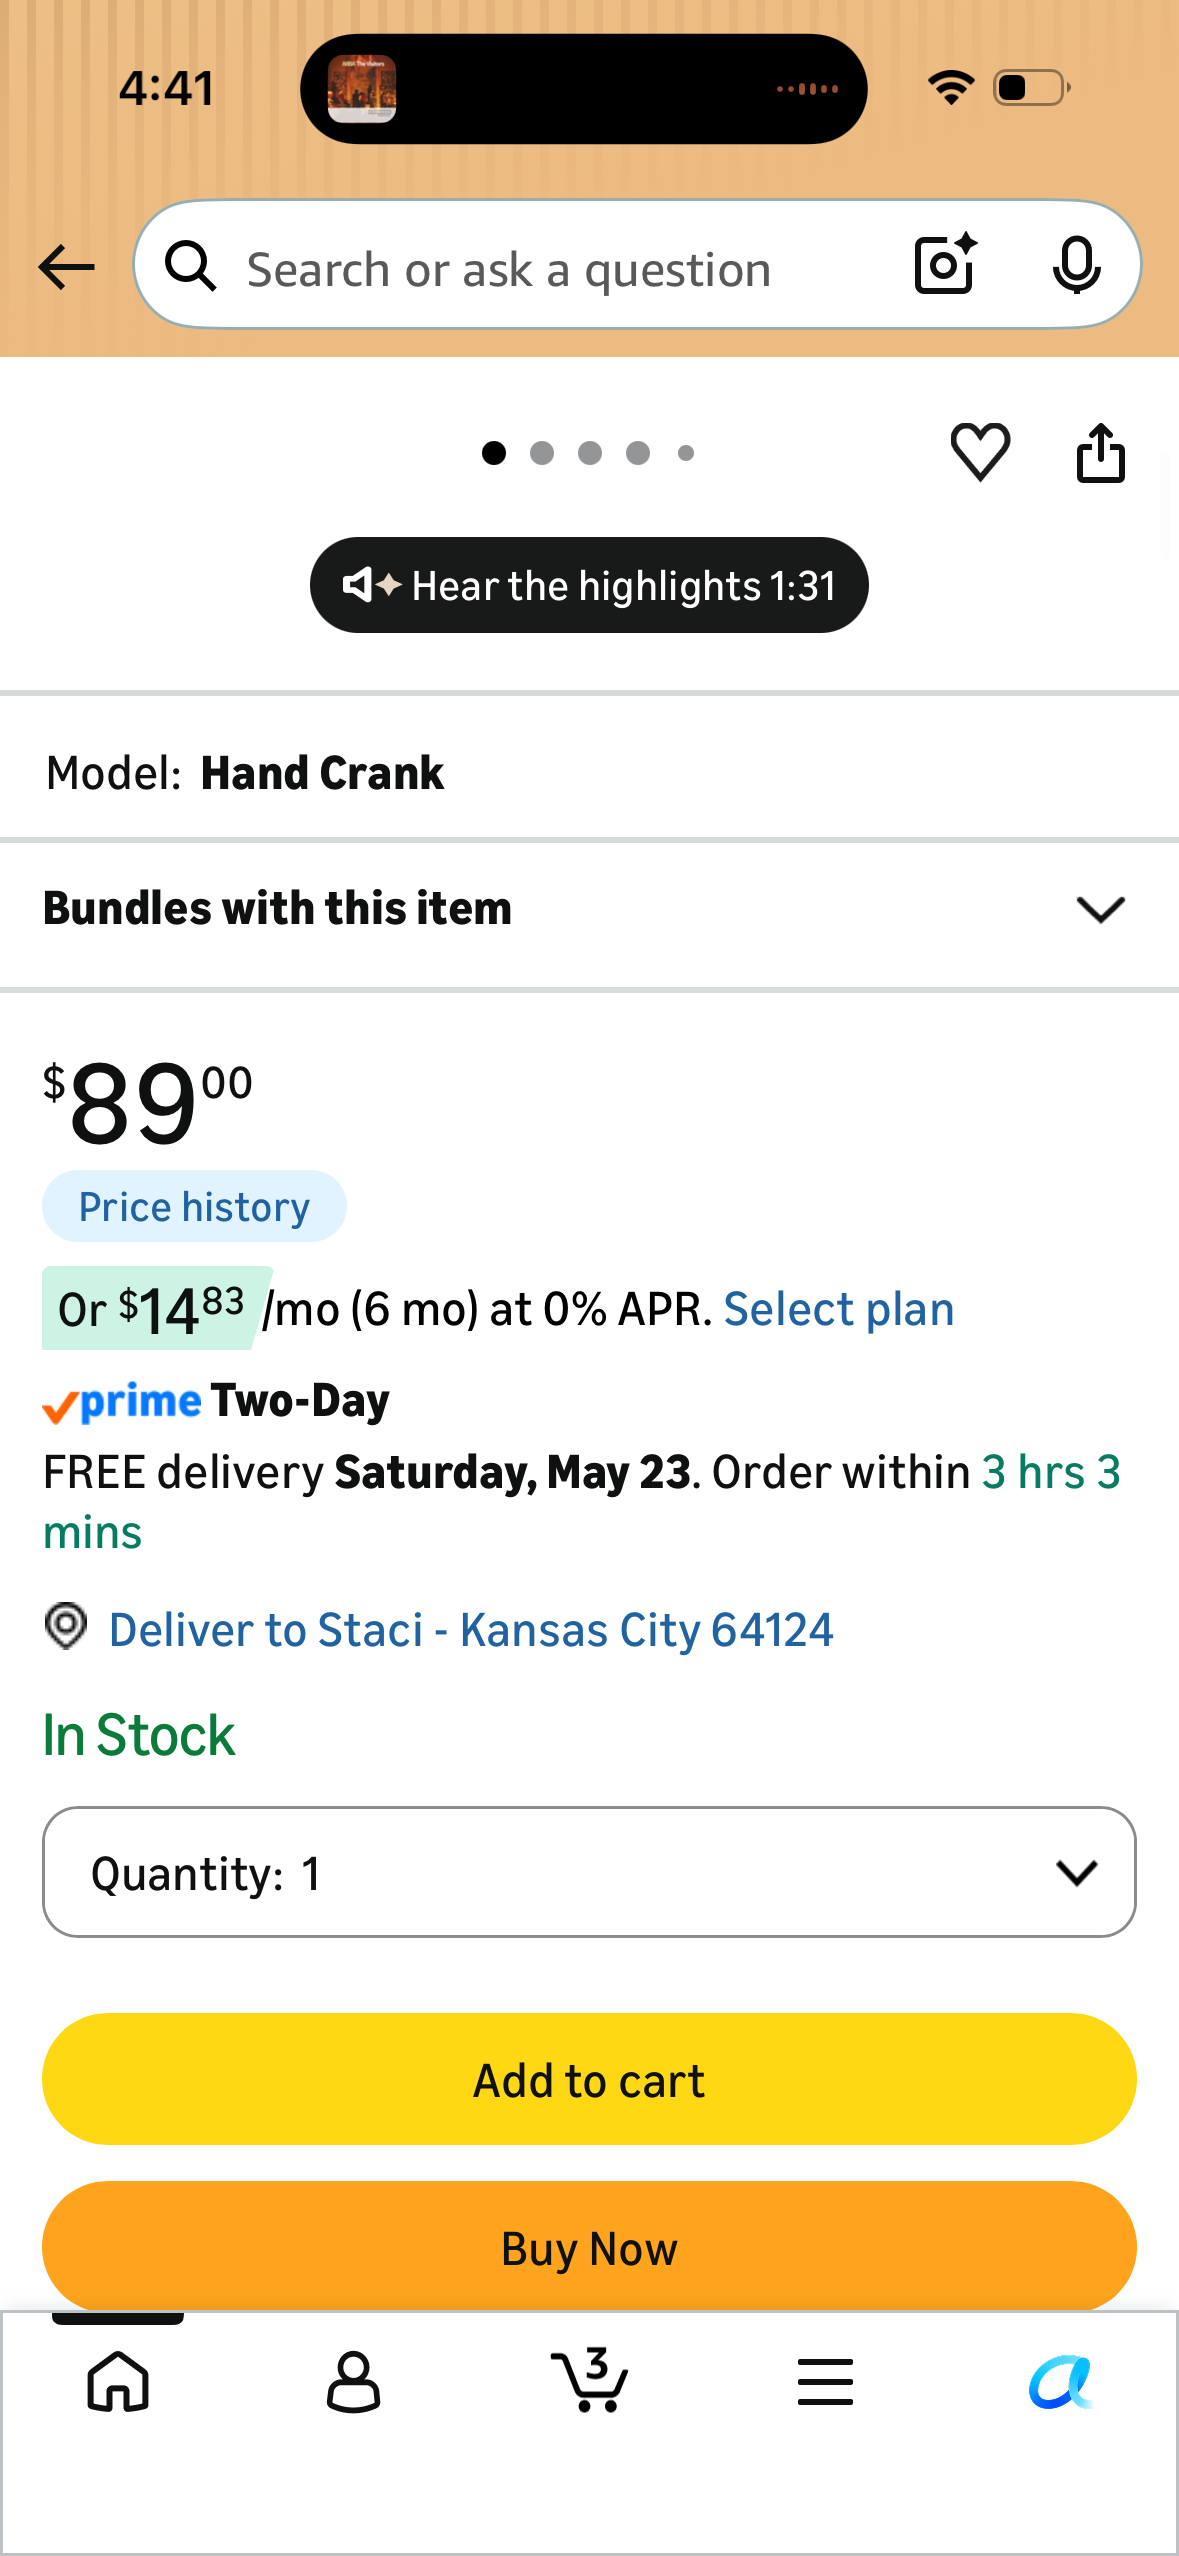Image resolution: width=1179 pixels, height=2556 pixels.
Task: Open Select plan link
Action: tap(839, 1309)
